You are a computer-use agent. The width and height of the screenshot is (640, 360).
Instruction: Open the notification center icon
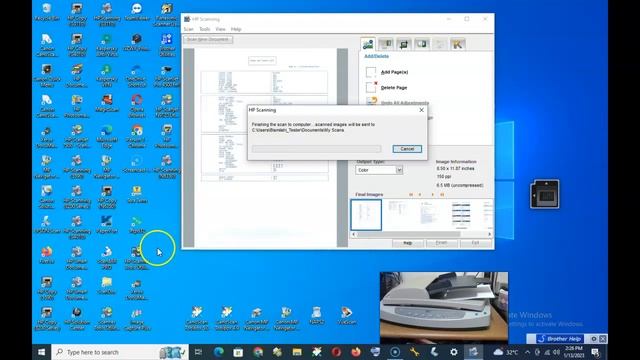point(596,352)
